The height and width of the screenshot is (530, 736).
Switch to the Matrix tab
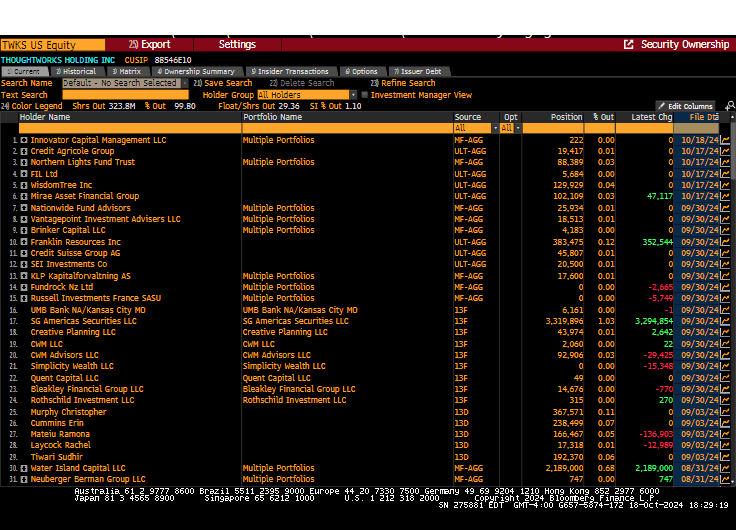(127, 71)
